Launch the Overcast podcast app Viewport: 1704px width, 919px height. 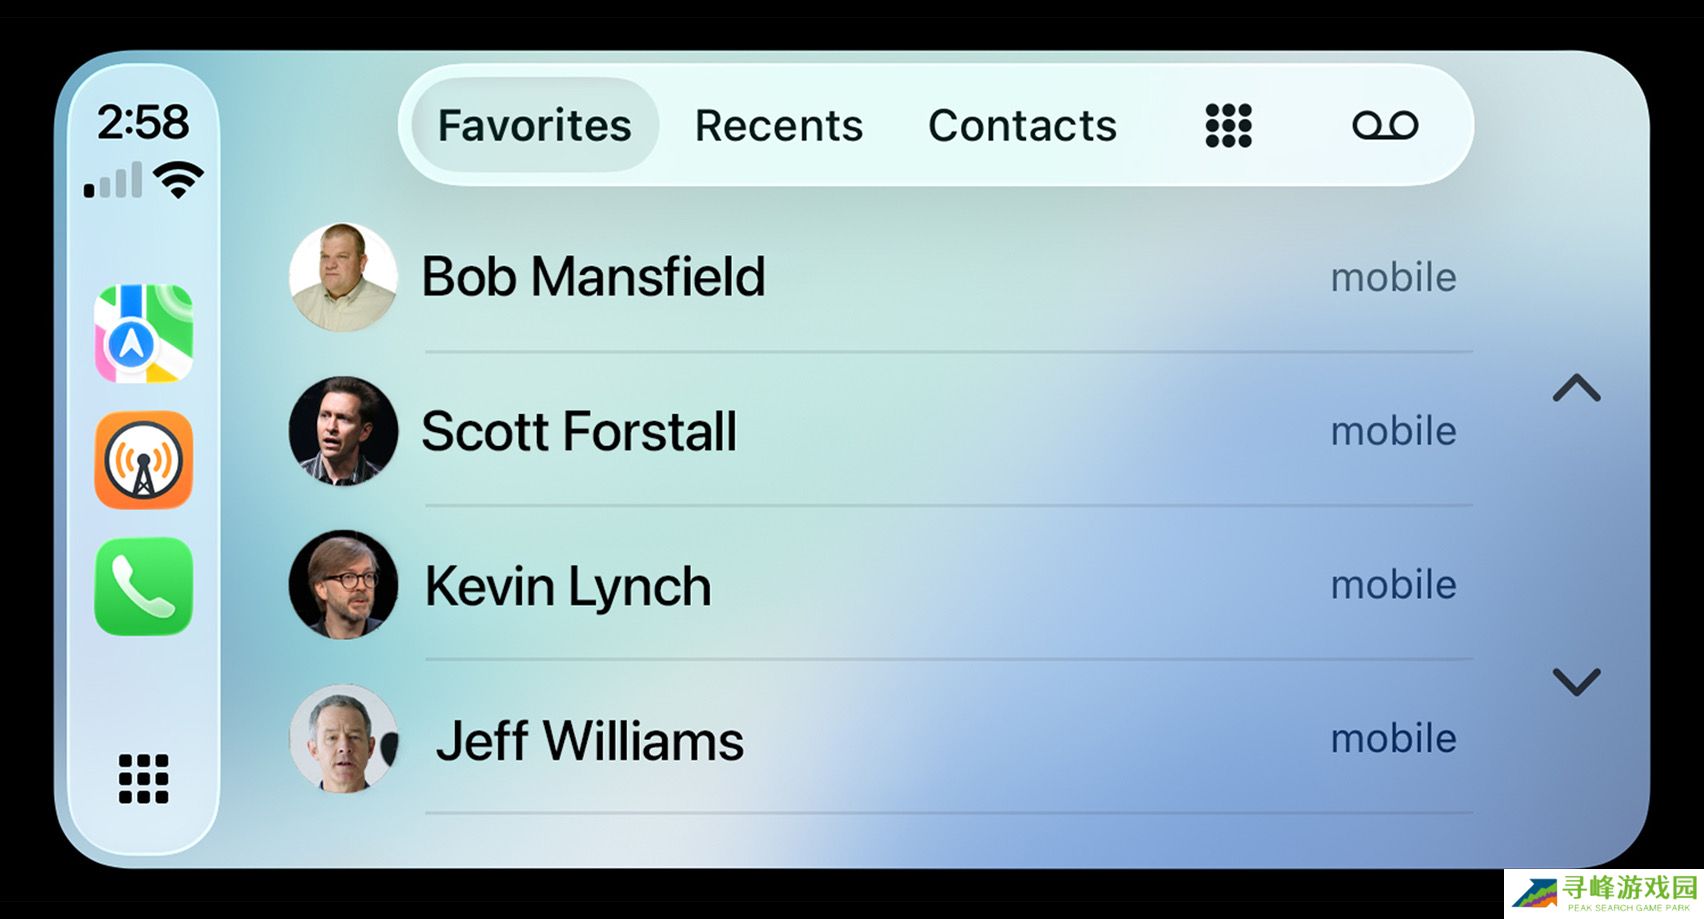click(x=144, y=460)
